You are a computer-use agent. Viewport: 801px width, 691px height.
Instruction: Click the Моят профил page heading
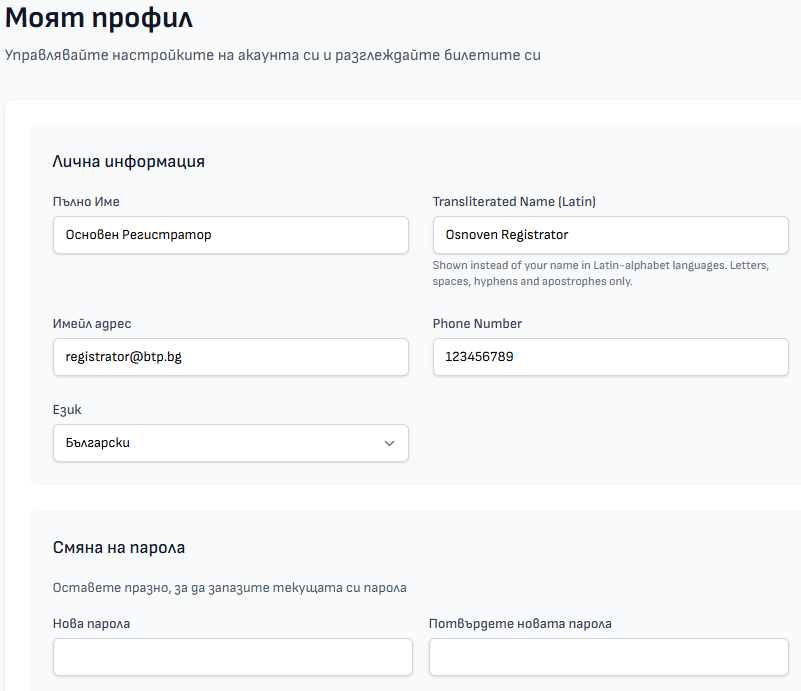coord(99,18)
